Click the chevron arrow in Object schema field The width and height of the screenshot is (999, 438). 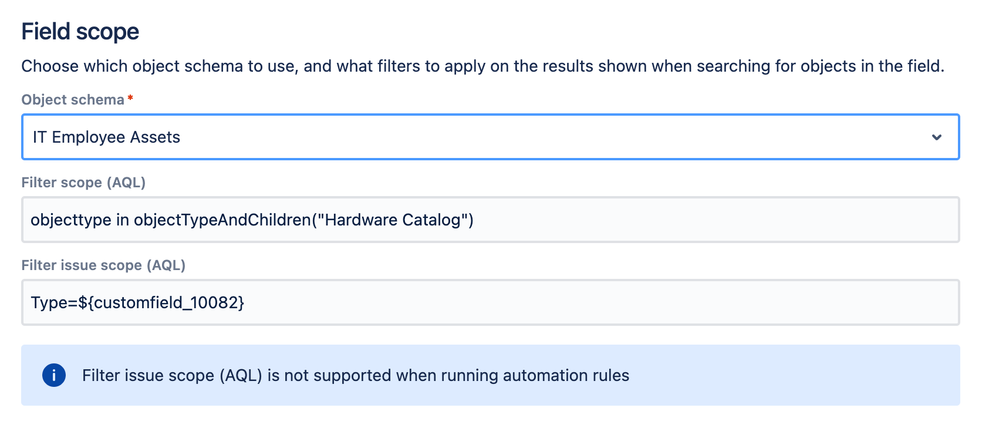(936, 137)
